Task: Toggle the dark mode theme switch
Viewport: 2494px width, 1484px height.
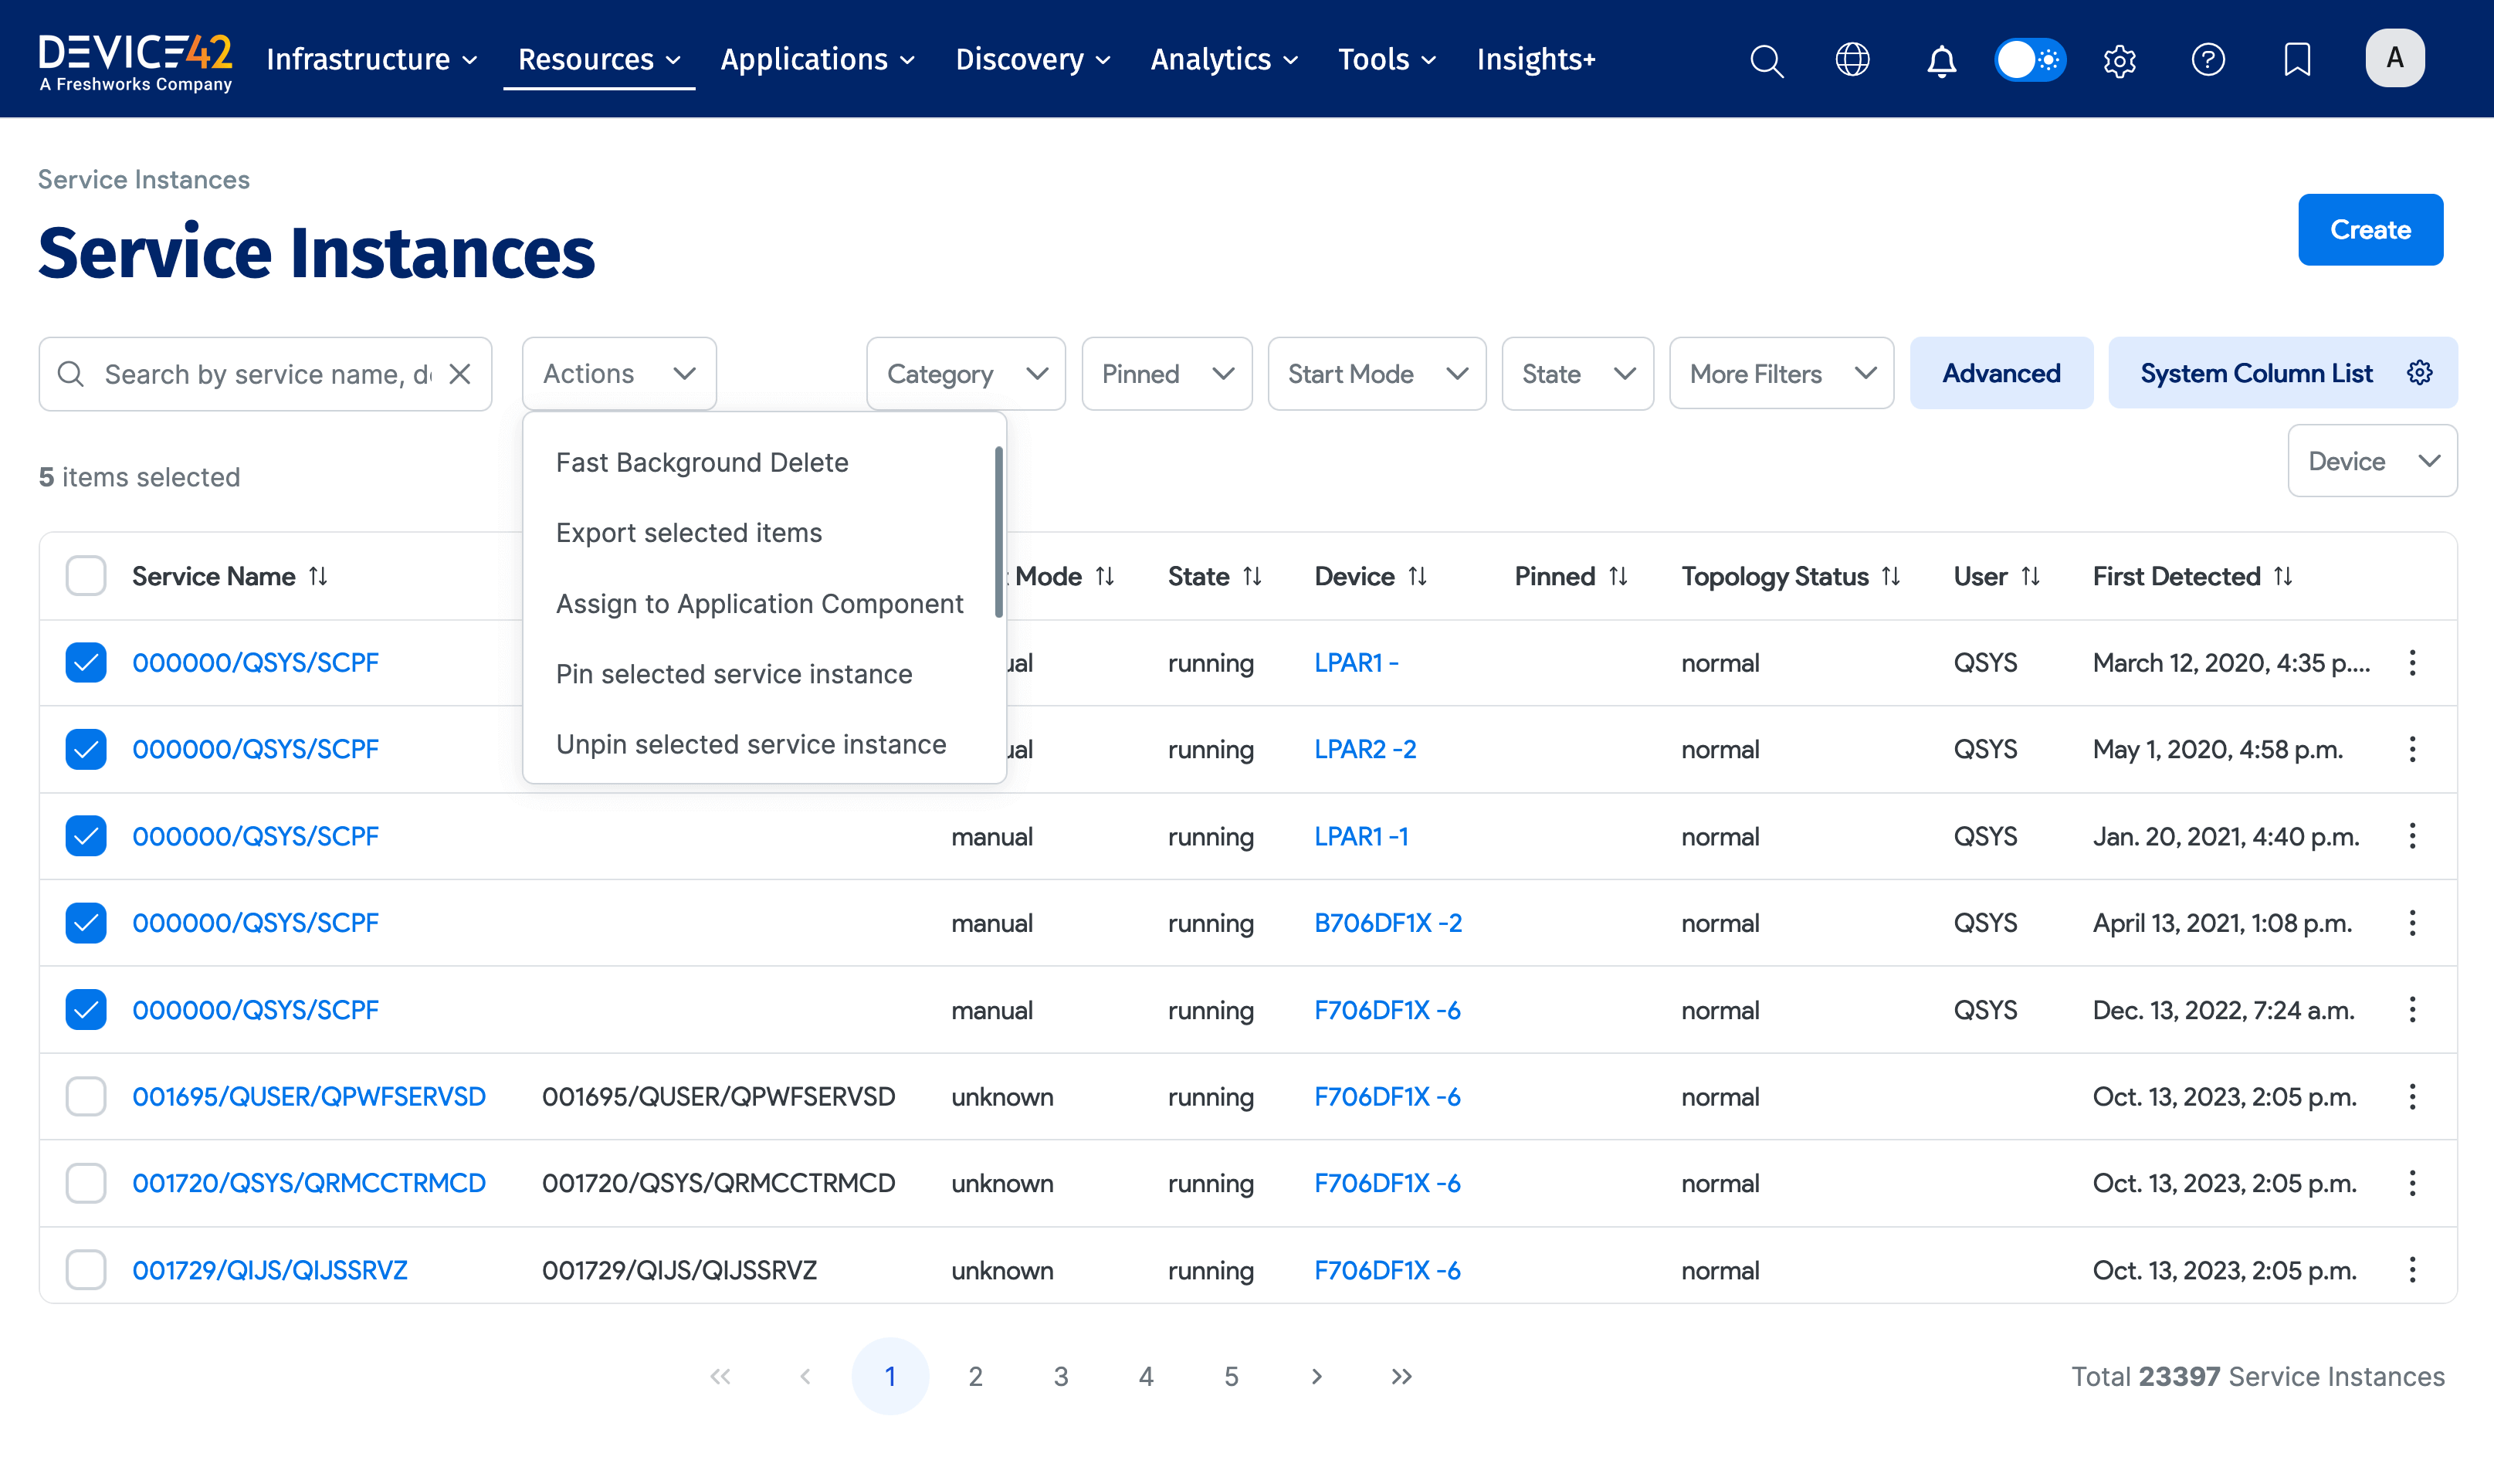Action: pos(2031,60)
